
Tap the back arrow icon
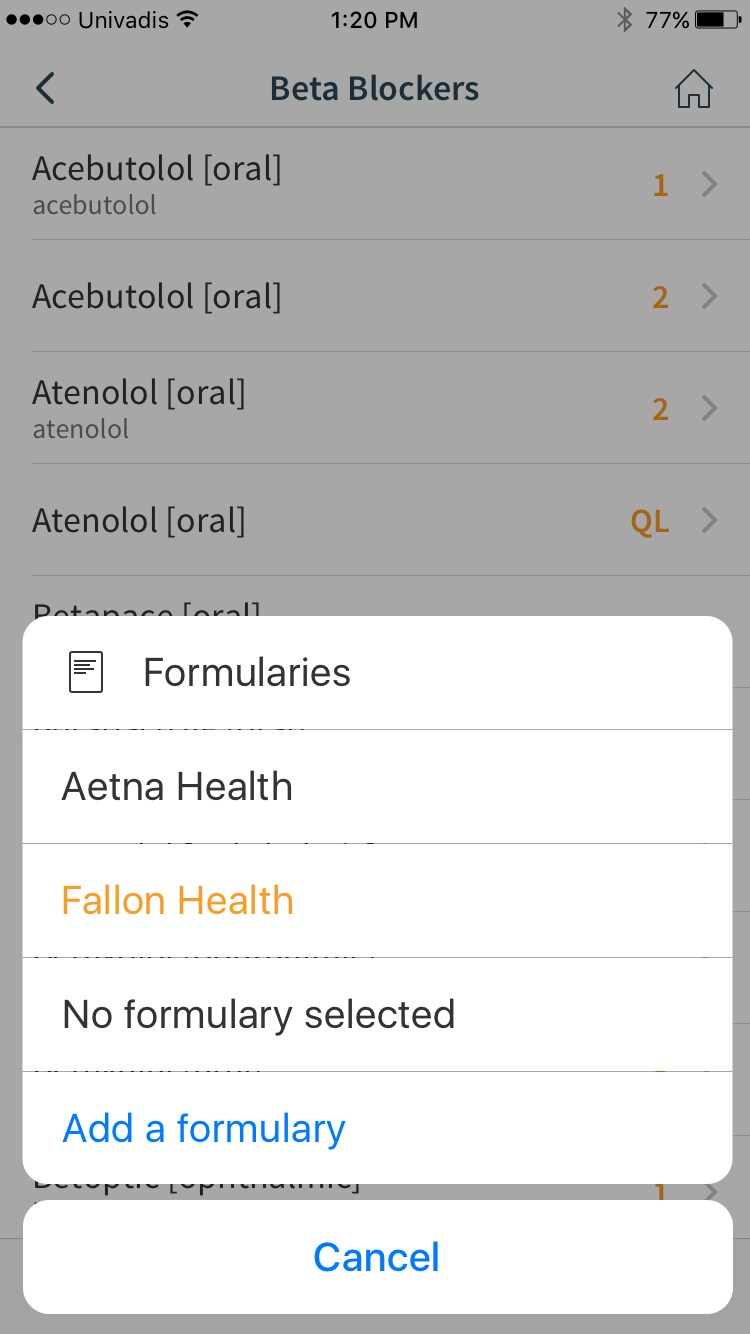click(45, 89)
